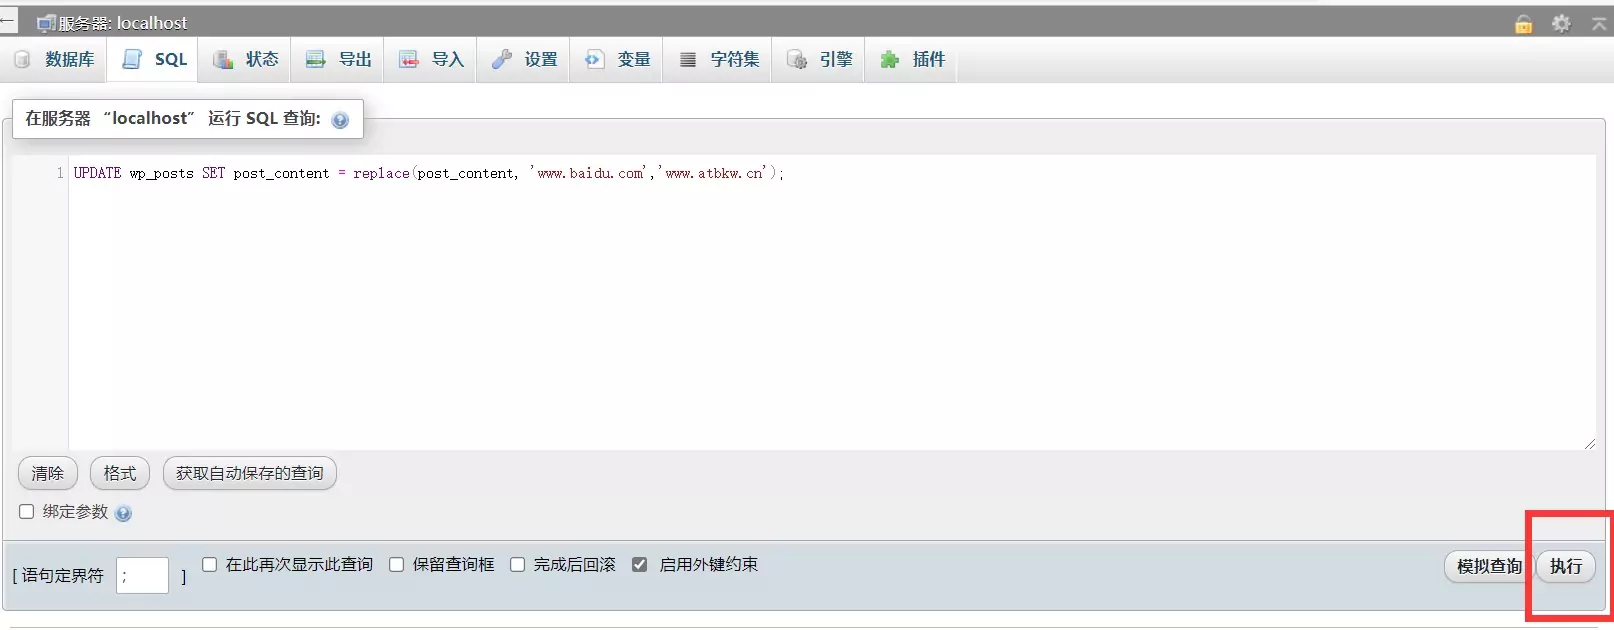Click the 语句定界符 delimiter field
The width and height of the screenshot is (1614, 630).
[142, 575]
